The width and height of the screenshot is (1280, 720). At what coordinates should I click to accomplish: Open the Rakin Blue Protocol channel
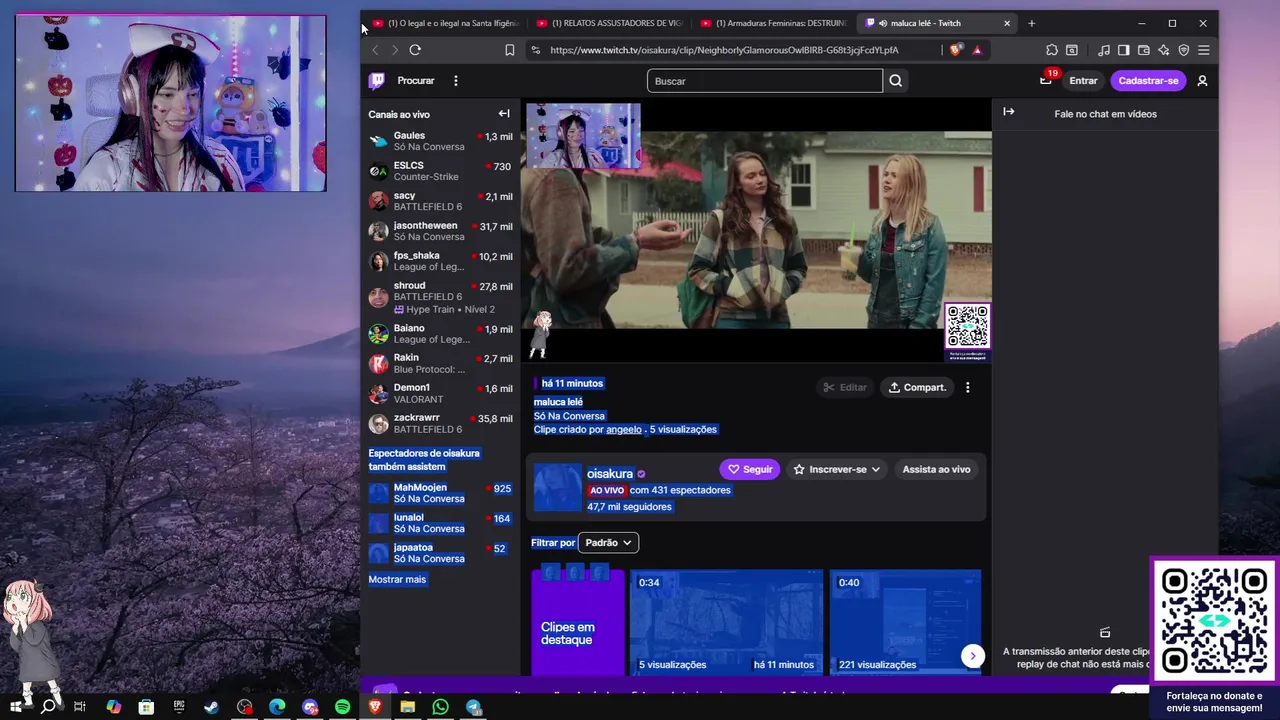tap(440, 363)
